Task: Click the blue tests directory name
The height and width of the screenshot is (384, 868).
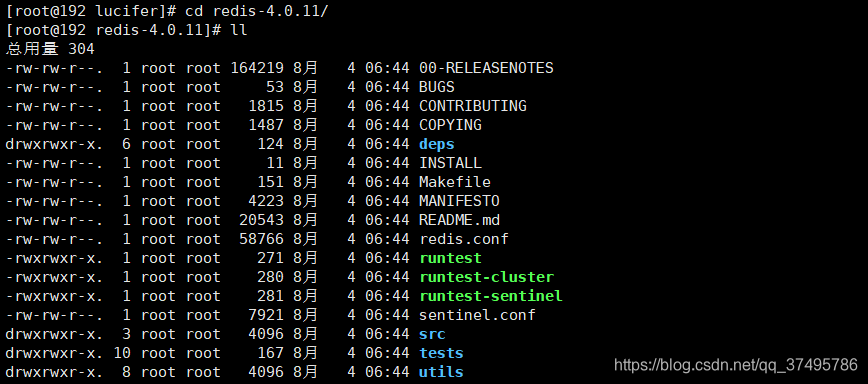Action: [441, 352]
